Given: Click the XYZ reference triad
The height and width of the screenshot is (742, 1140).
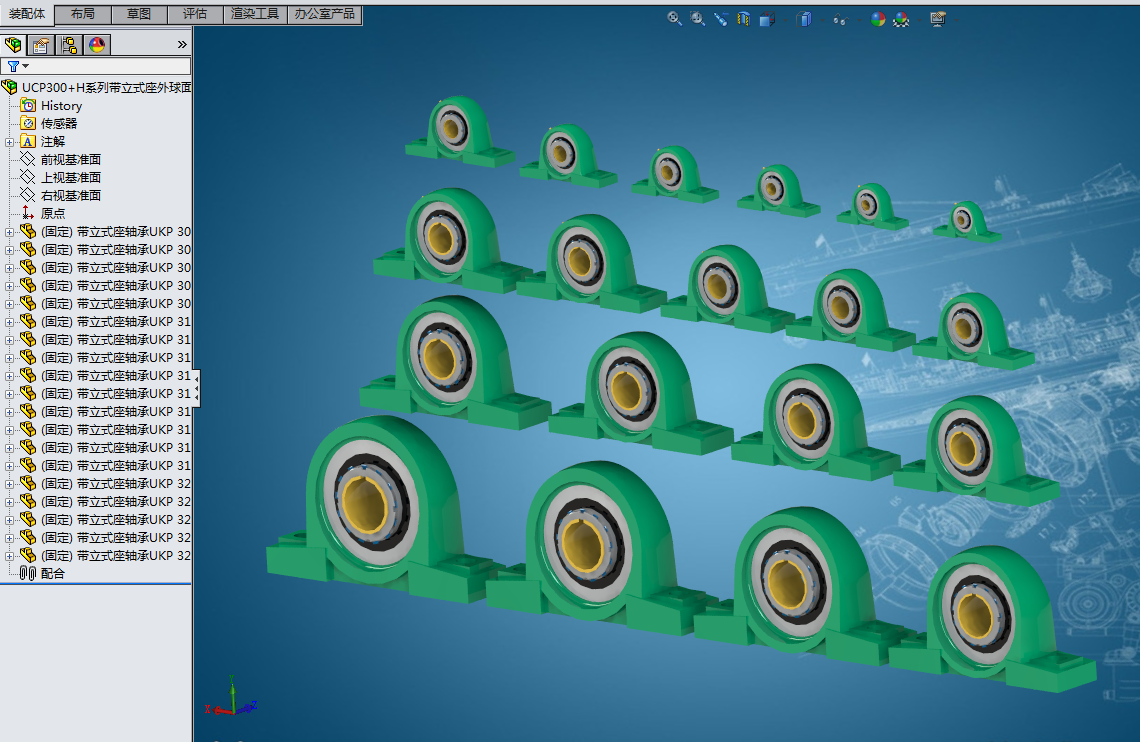Looking at the screenshot, I should tap(231, 698).
